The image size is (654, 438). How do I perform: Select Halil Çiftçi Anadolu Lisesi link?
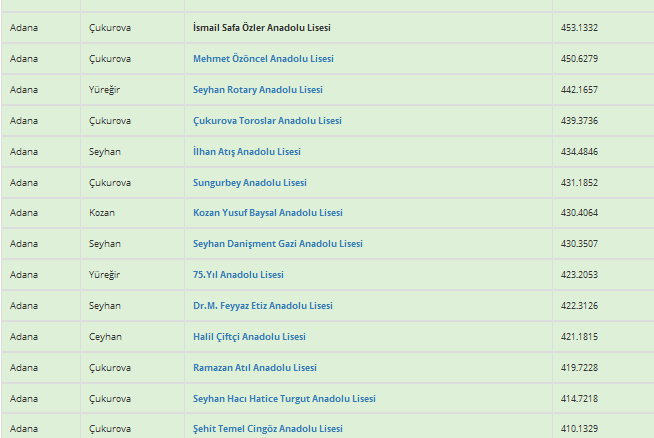click(x=249, y=337)
